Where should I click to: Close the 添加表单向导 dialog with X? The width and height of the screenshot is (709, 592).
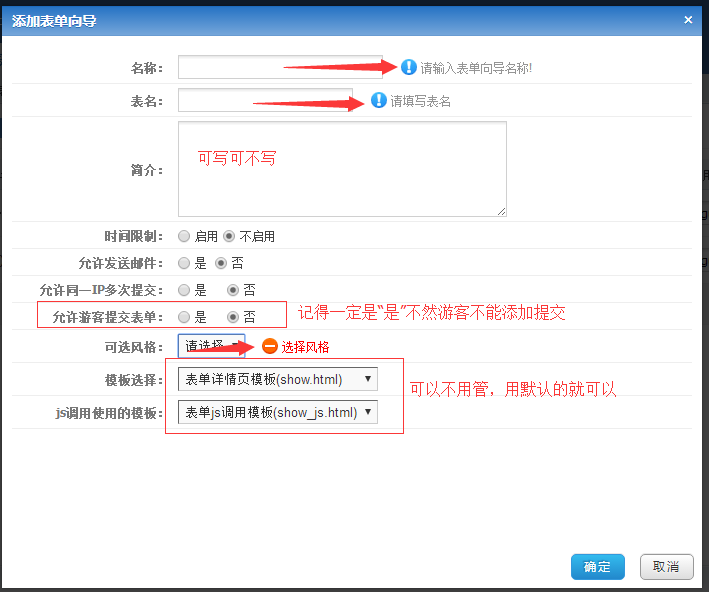pyautogui.click(x=687, y=19)
